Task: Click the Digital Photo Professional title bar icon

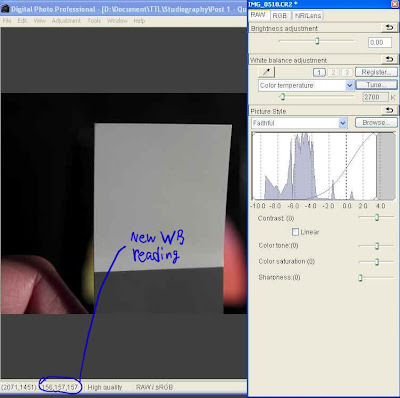Action: click(x=5, y=9)
